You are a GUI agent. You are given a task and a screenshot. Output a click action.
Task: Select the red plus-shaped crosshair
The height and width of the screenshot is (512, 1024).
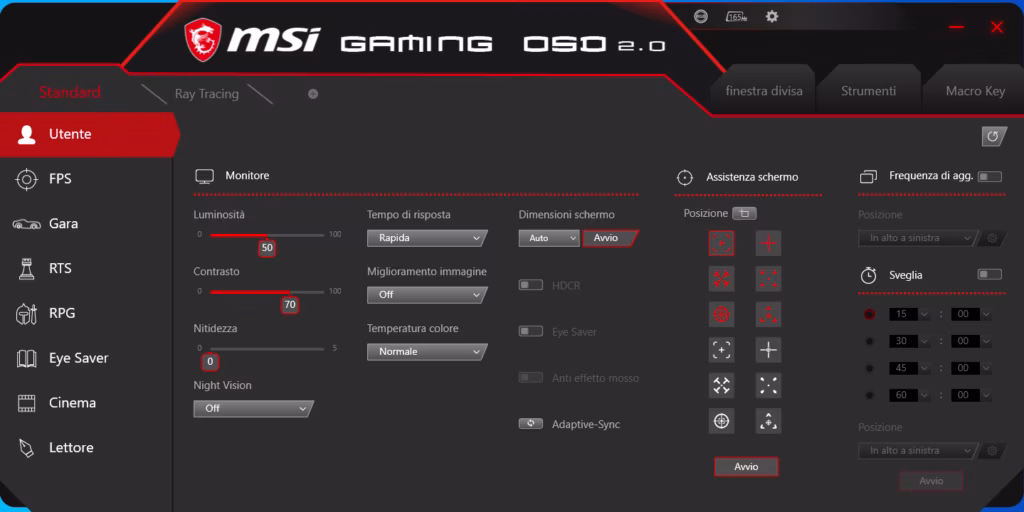tap(769, 244)
